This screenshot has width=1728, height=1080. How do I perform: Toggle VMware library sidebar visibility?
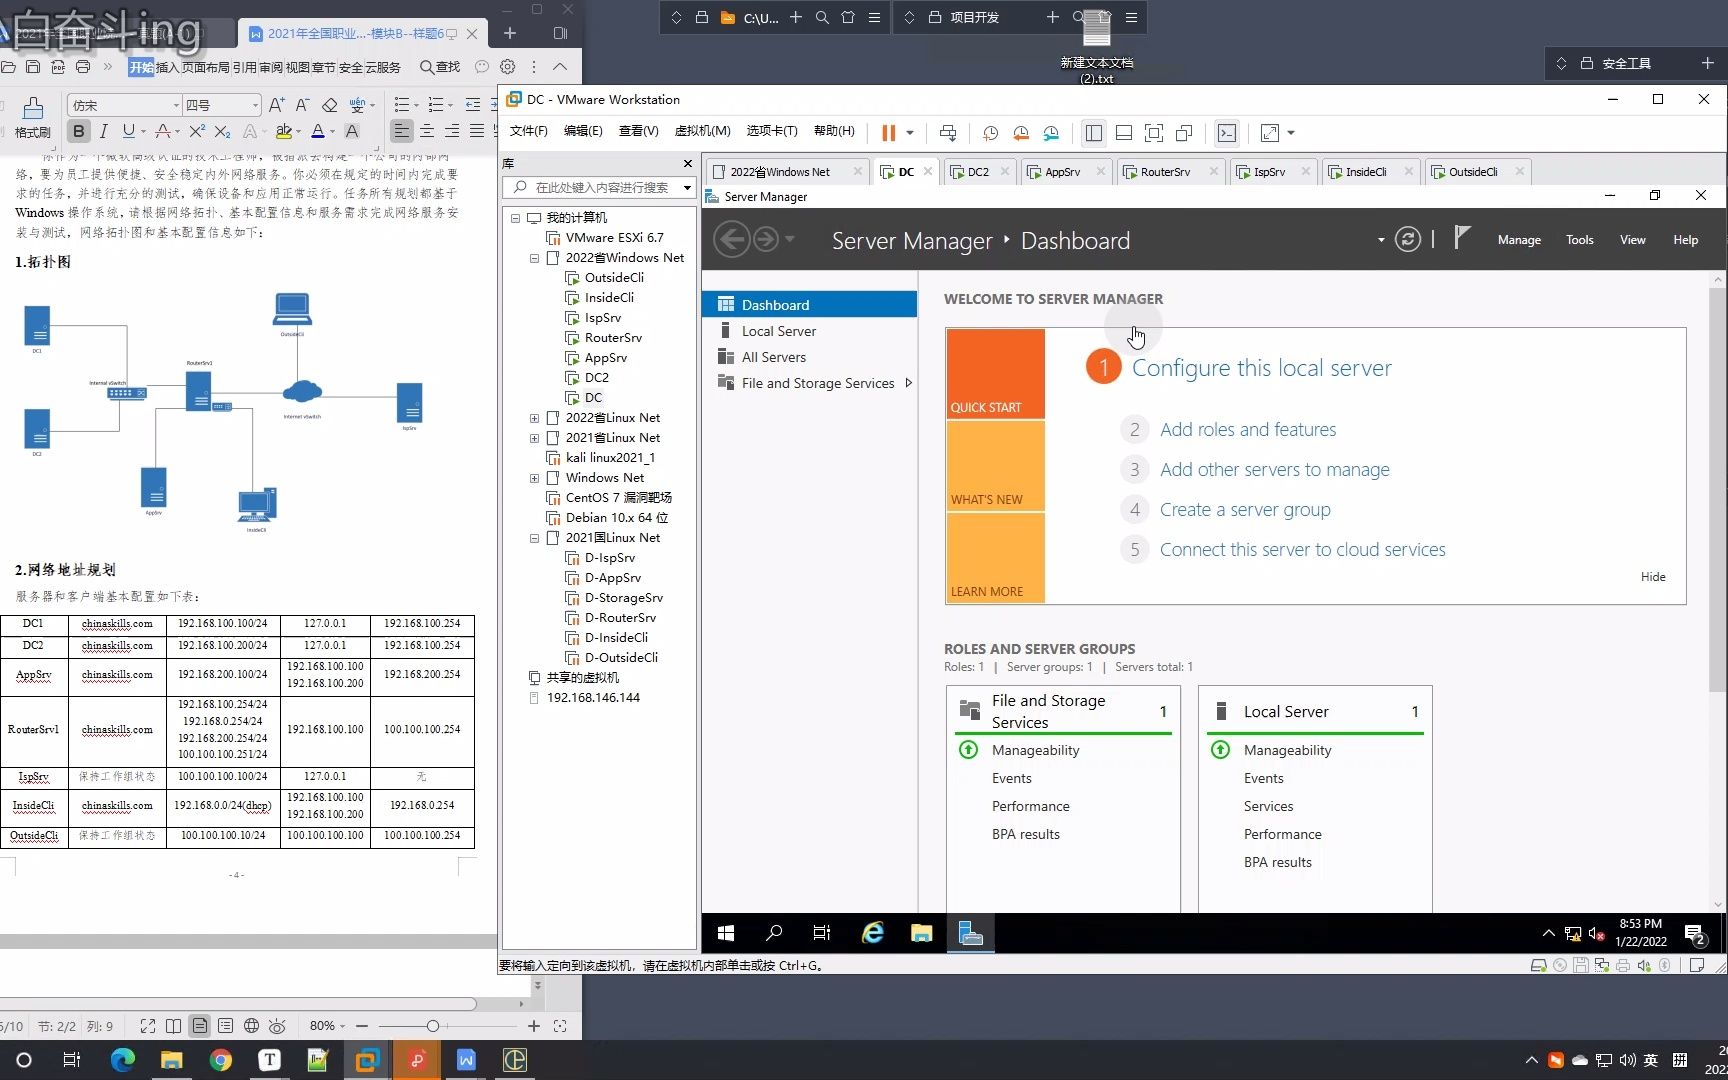pos(1094,133)
